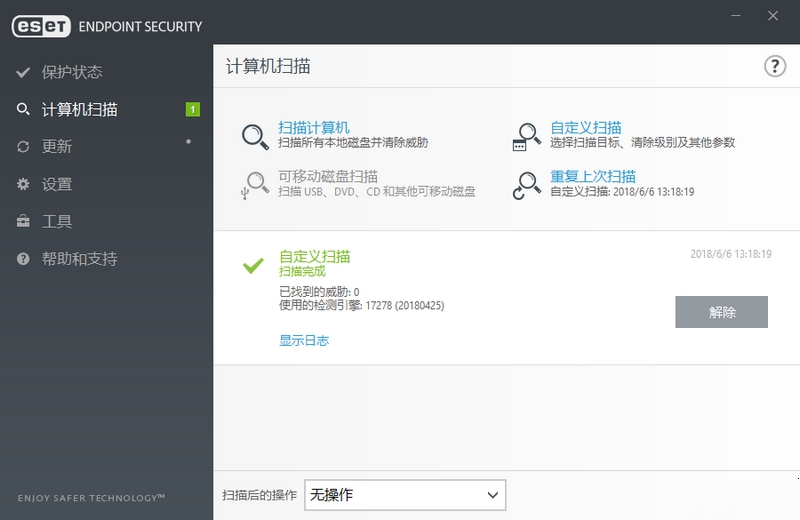Open help via the question mark icon
The height and width of the screenshot is (520, 800).
point(775,66)
